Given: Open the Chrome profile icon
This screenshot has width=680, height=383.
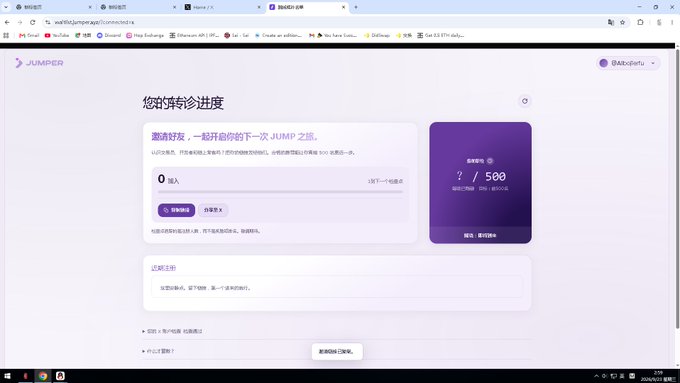Looking at the screenshot, I should (659, 22).
